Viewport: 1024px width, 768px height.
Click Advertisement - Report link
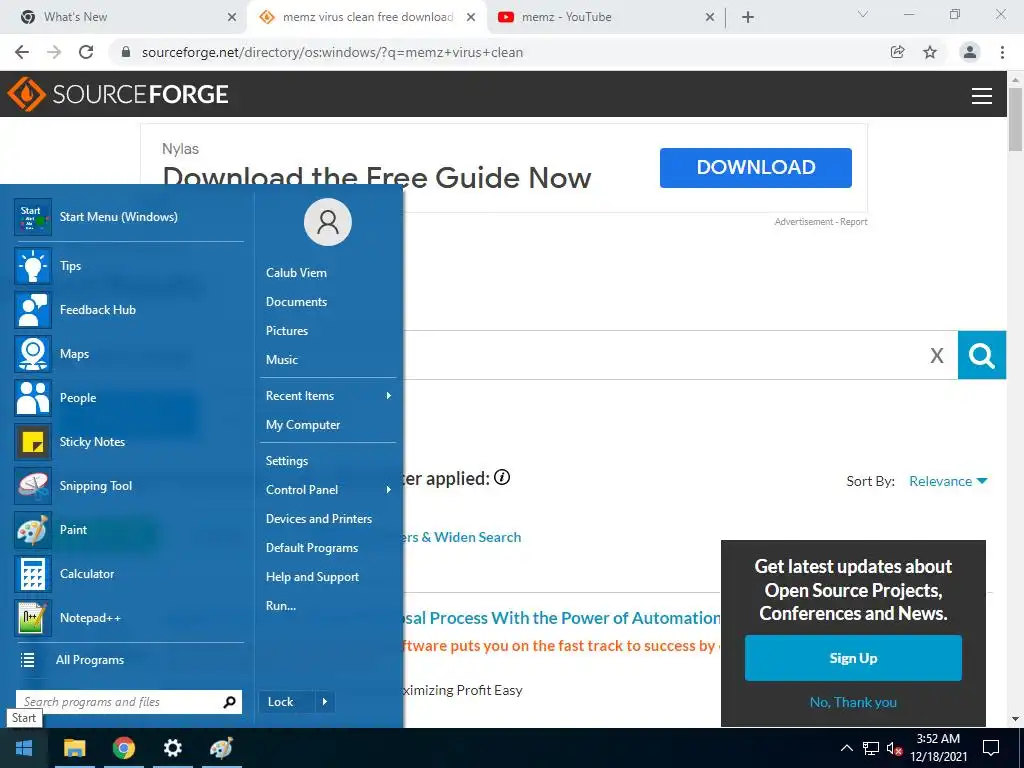coord(821,222)
